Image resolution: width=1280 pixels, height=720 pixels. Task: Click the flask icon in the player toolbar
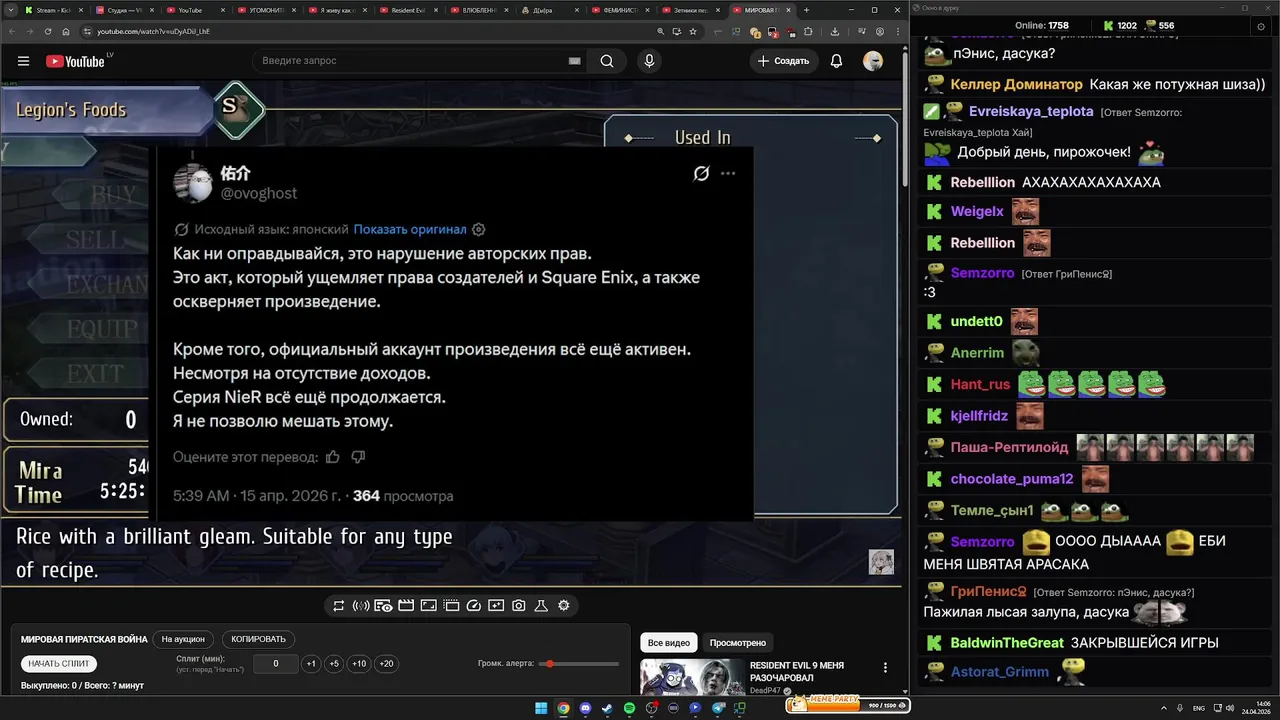541,605
